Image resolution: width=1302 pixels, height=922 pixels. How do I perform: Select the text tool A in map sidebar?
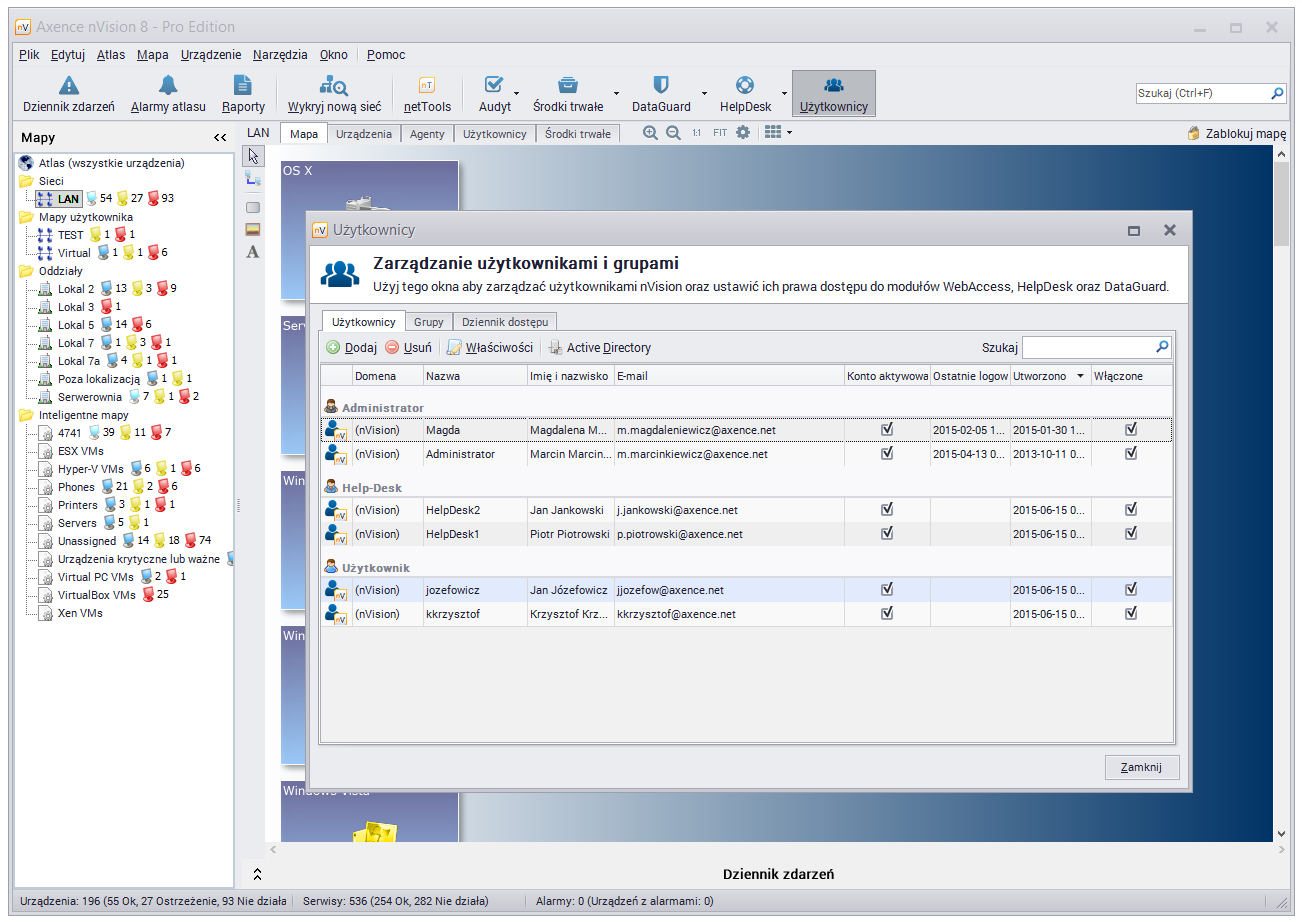point(253,252)
